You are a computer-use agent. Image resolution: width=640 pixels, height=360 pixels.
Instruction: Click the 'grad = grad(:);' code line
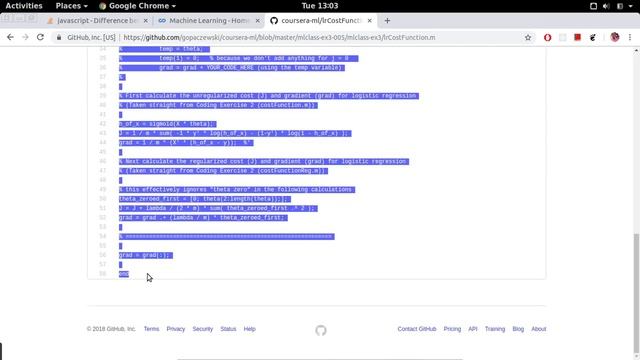145,256
